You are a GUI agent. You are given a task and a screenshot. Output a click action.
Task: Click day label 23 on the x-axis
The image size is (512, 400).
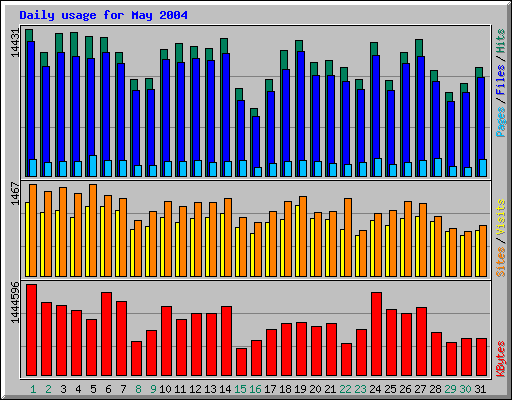[x=360, y=389]
